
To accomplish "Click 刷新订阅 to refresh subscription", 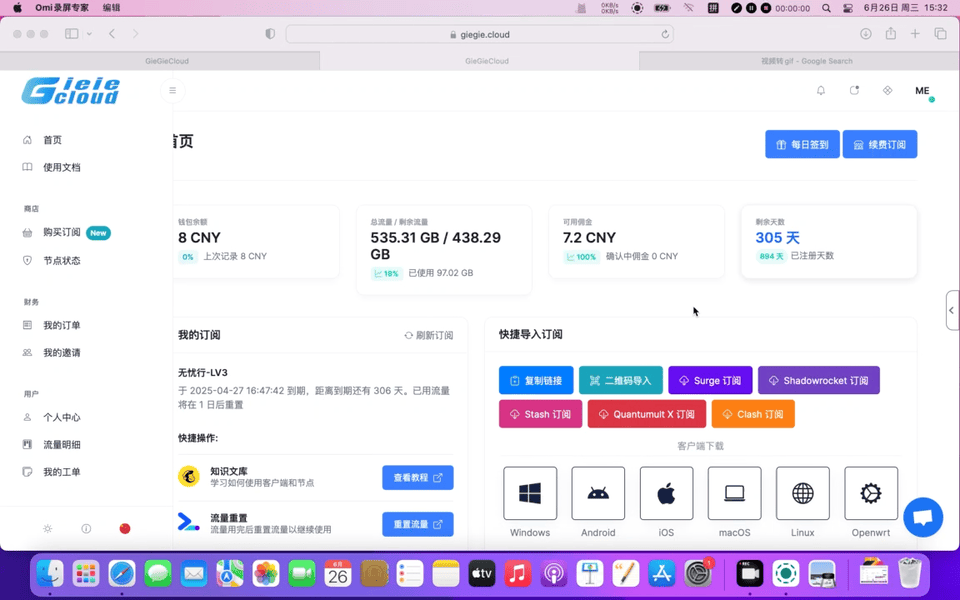I will pos(429,336).
